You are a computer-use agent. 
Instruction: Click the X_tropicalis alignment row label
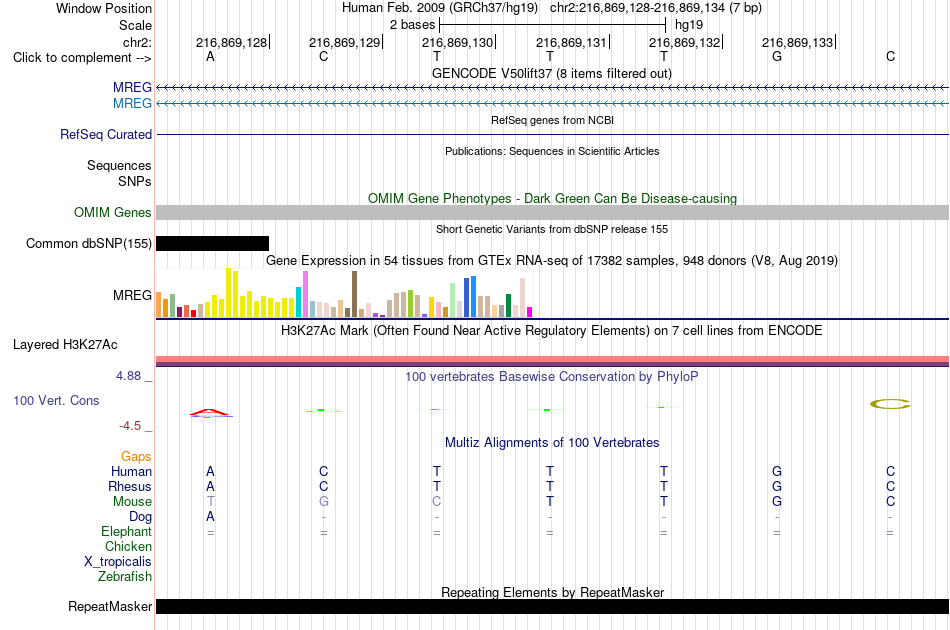coord(118,562)
